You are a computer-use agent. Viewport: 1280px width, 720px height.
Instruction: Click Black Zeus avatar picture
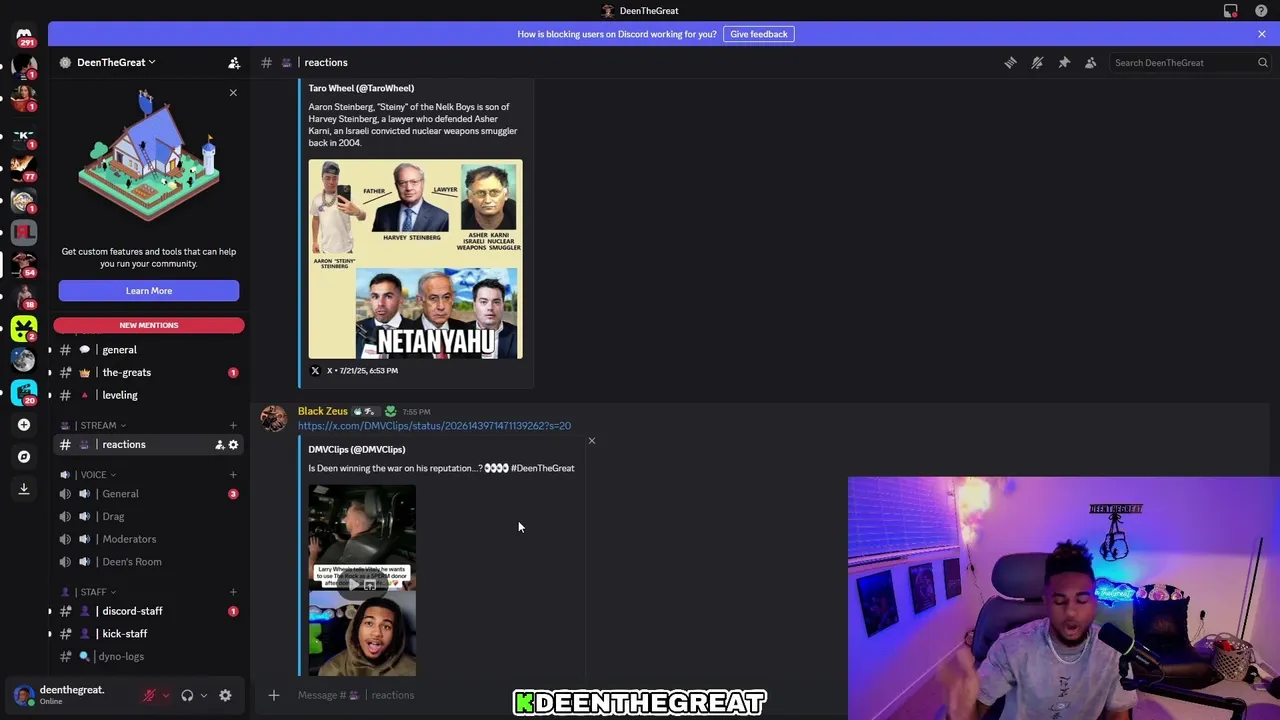click(x=273, y=419)
